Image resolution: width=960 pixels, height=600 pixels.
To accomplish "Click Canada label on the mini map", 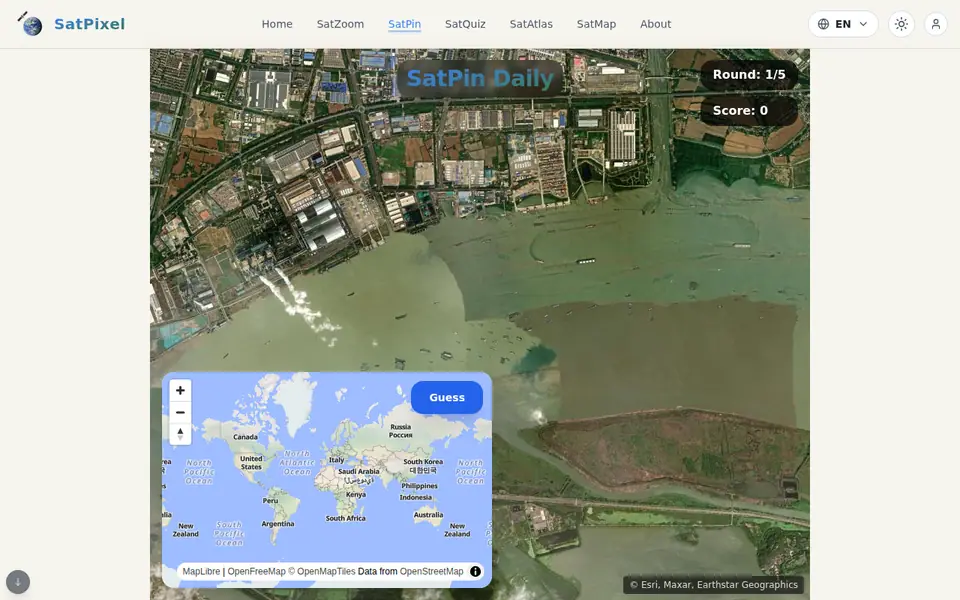I will point(246,437).
